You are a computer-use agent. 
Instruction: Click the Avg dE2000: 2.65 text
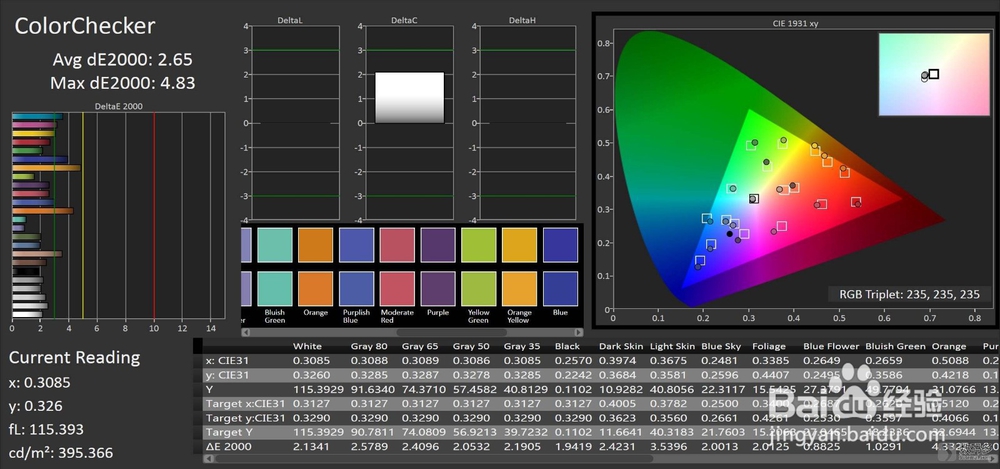click(122, 60)
